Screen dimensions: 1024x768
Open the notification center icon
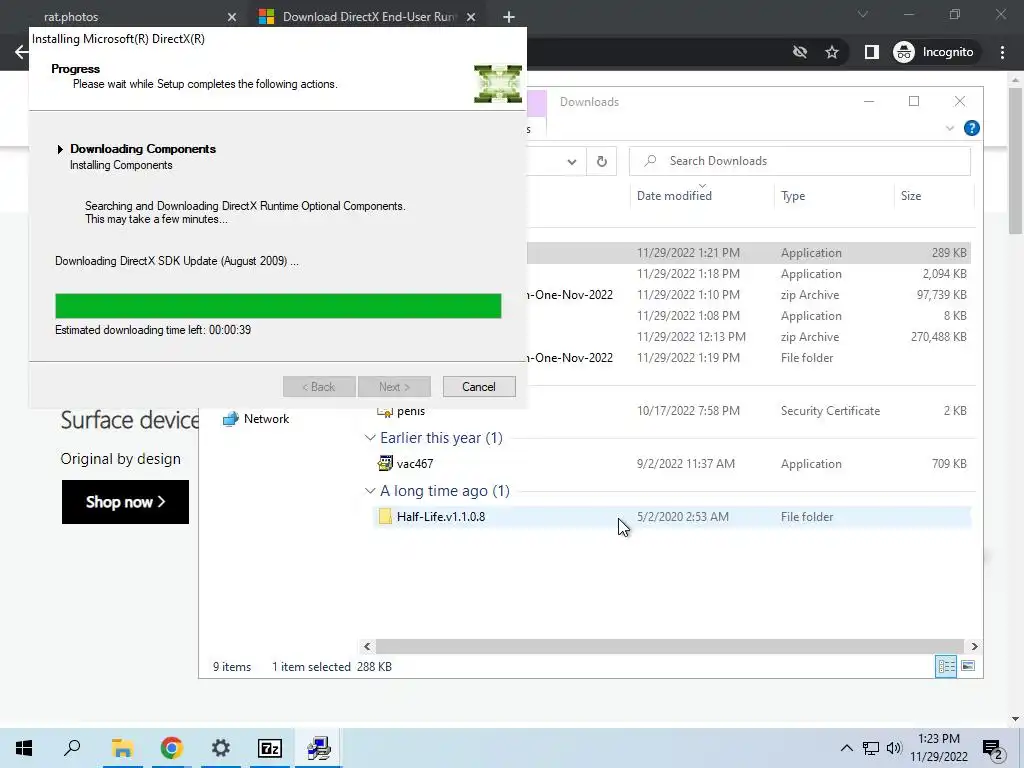(x=993, y=749)
